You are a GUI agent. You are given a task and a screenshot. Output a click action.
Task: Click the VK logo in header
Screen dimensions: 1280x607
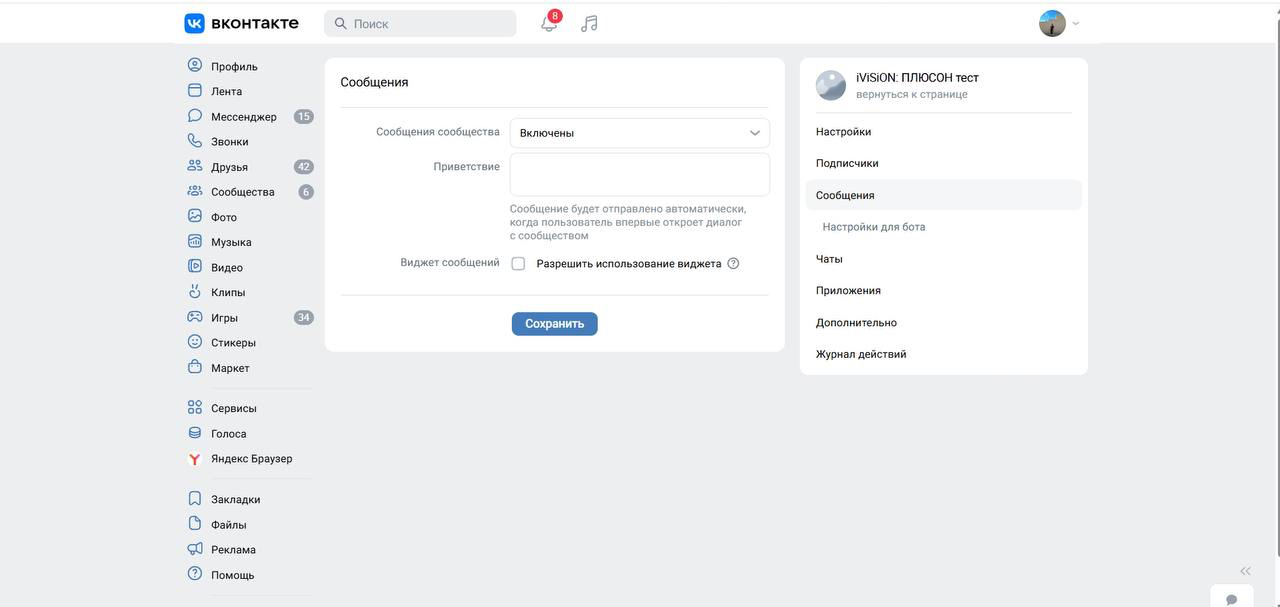(241, 23)
